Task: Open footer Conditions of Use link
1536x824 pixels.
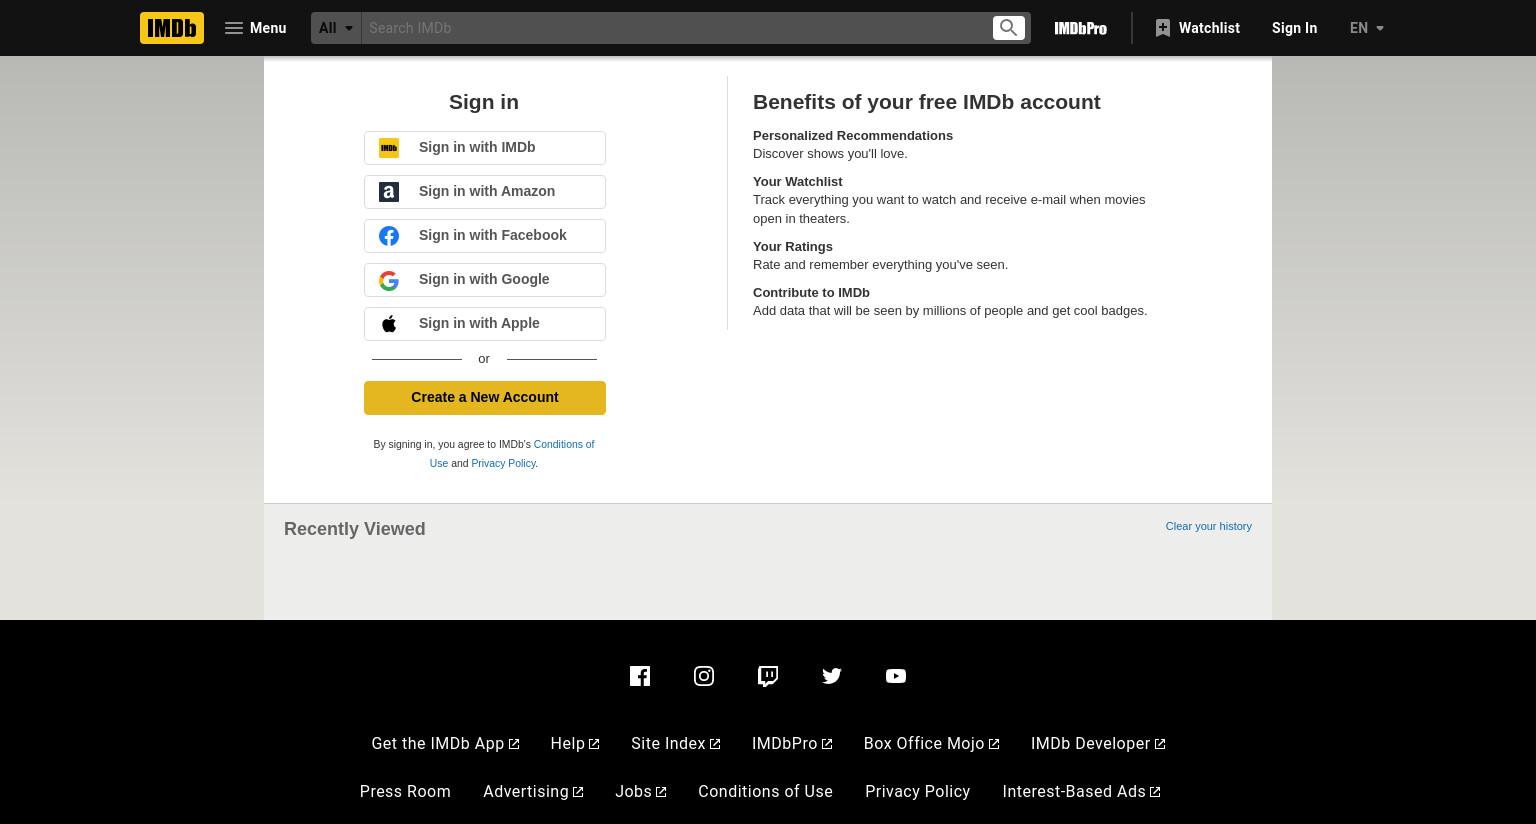Action: (765, 792)
